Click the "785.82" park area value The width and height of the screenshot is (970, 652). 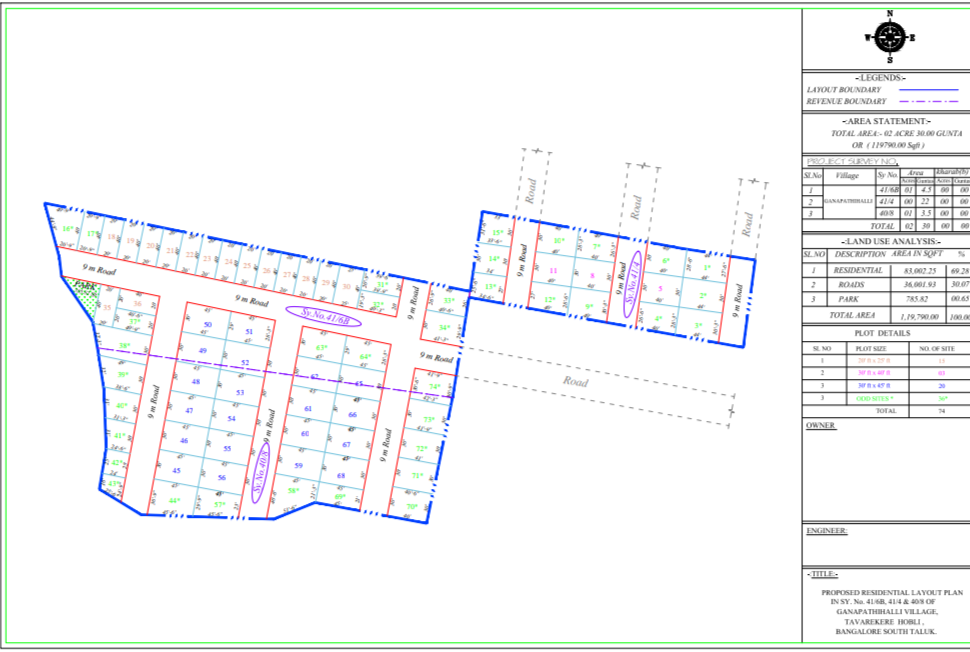click(x=917, y=299)
